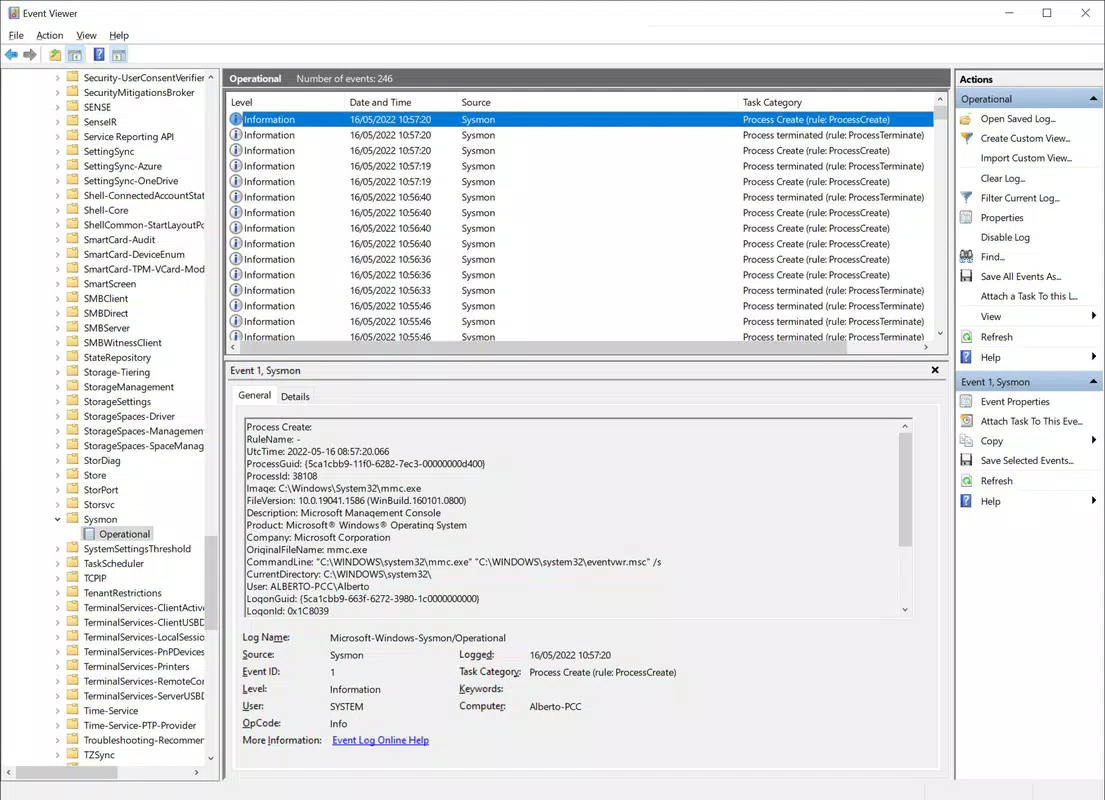Screen dimensions: 1105x800
Task: Click the Up One Level toolbar icon
Action: [x=55, y=55]
